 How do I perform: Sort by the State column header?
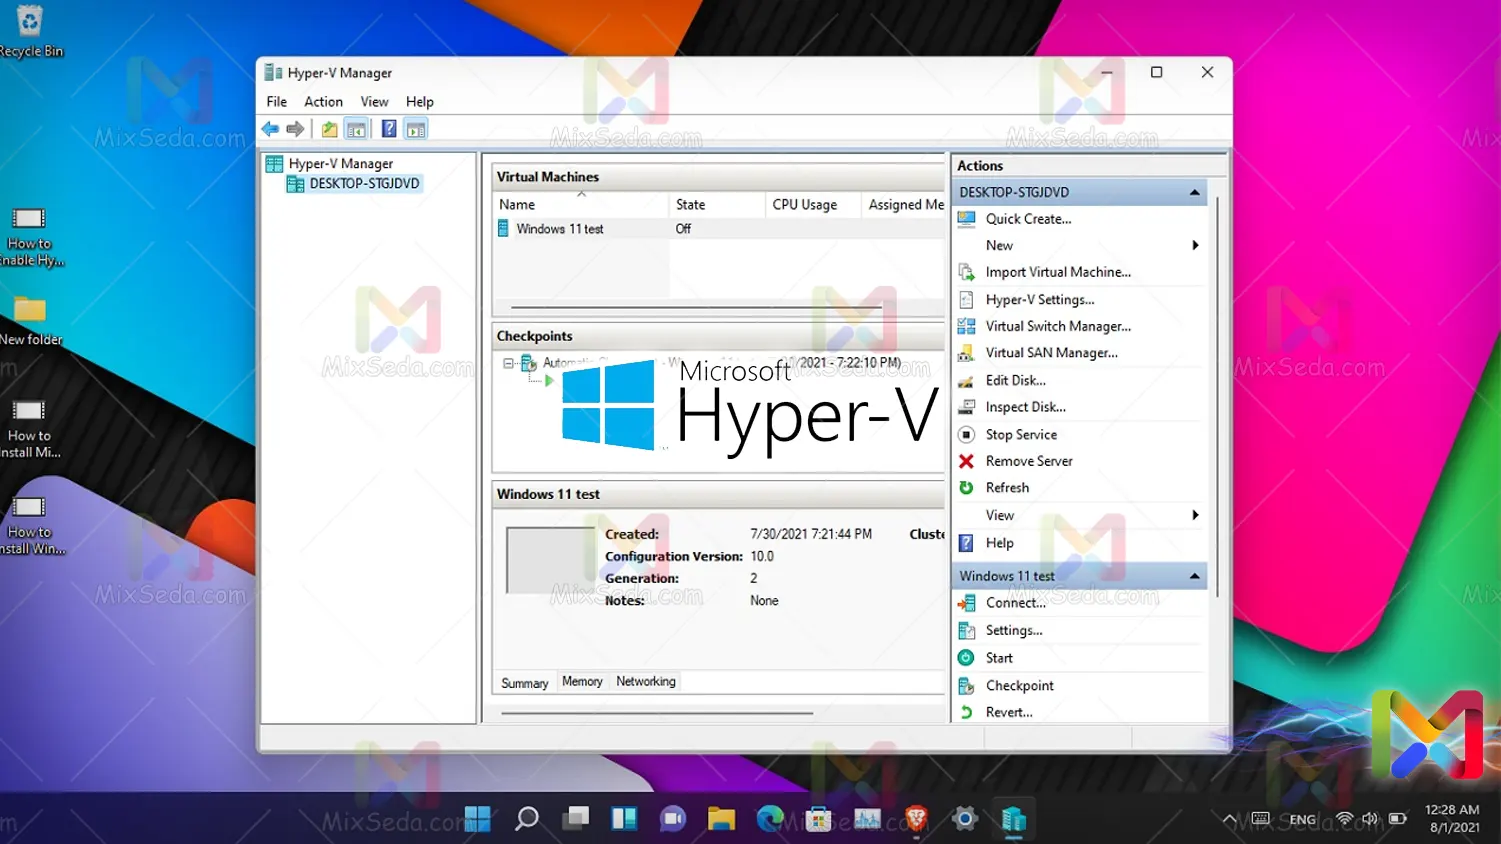pyautogui.click(x=690, y=205)
